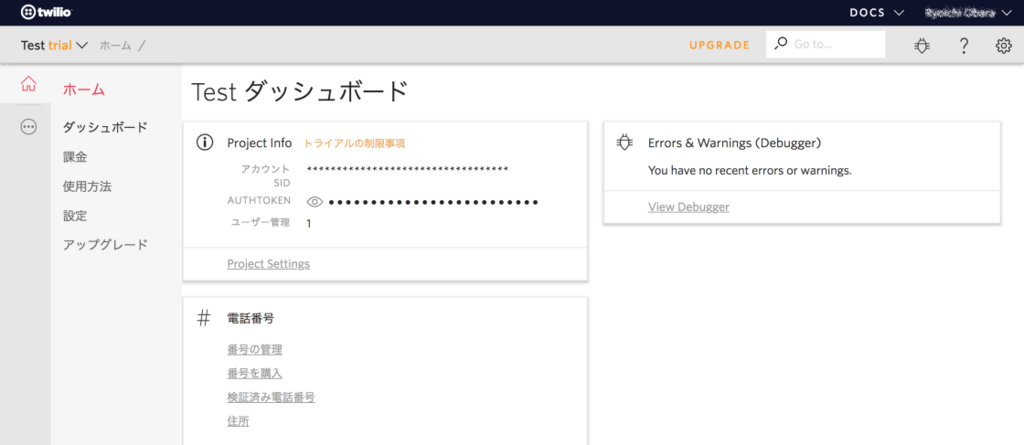This screenshot has width=1024, height=445.
Task: Select 使用方法 in the sidebar
Action: coord(87,186)
